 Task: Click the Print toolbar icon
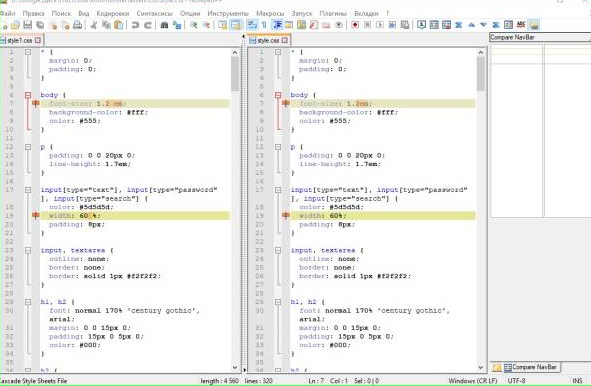[78, 25]
